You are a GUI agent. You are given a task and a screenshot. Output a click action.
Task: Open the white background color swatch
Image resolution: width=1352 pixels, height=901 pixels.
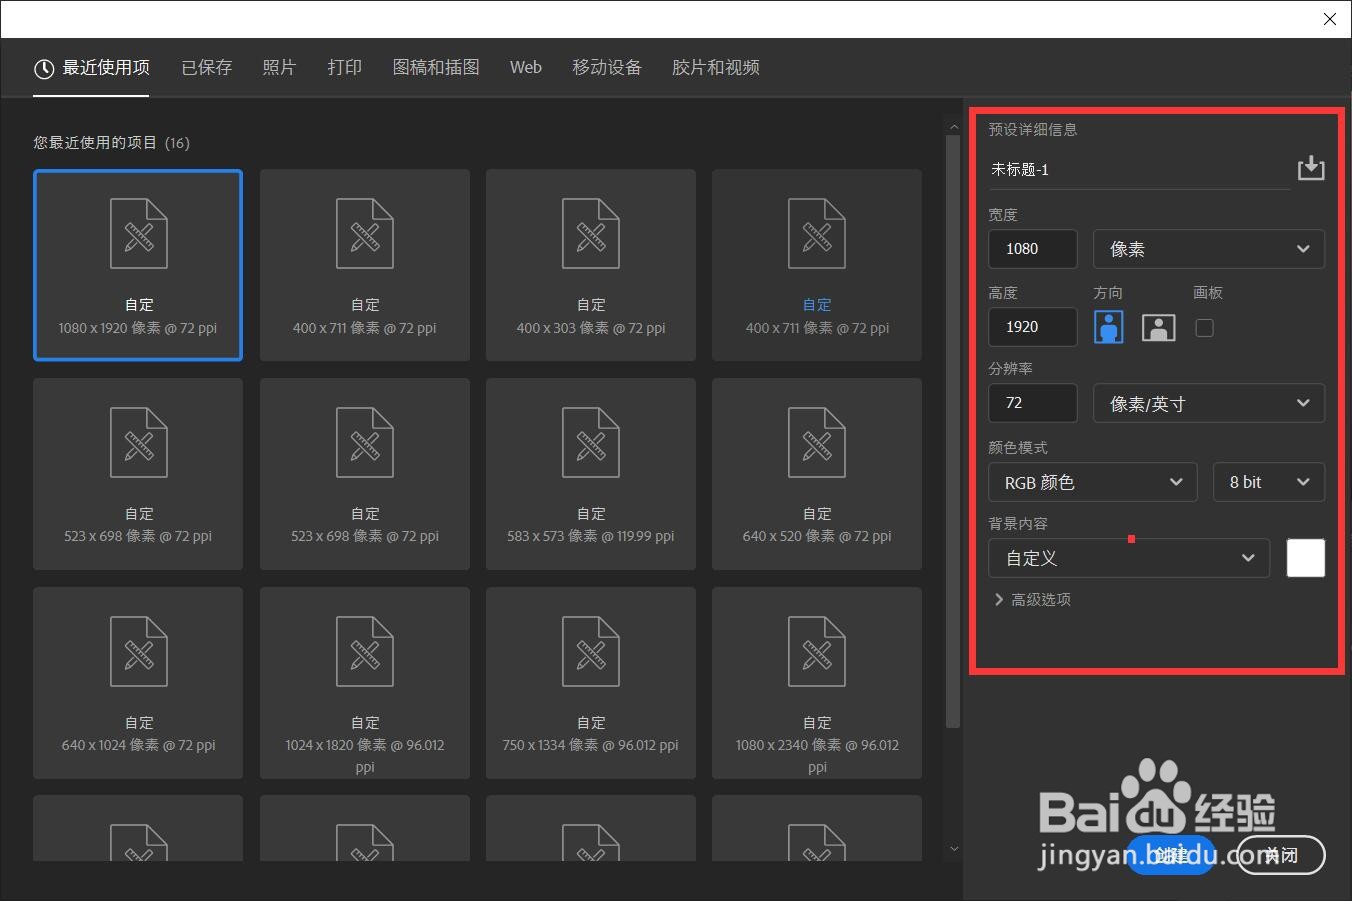pos(1305,558)
